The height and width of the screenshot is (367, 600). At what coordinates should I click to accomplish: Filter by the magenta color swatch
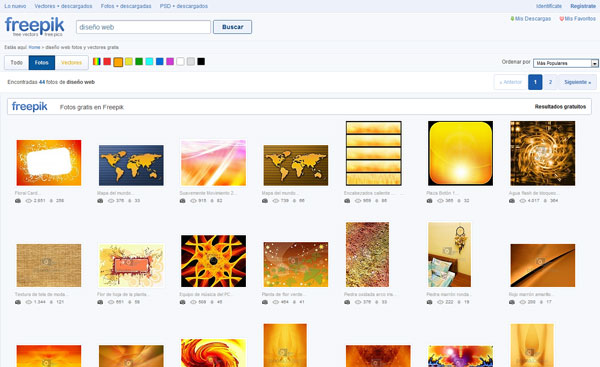point(170,62)
